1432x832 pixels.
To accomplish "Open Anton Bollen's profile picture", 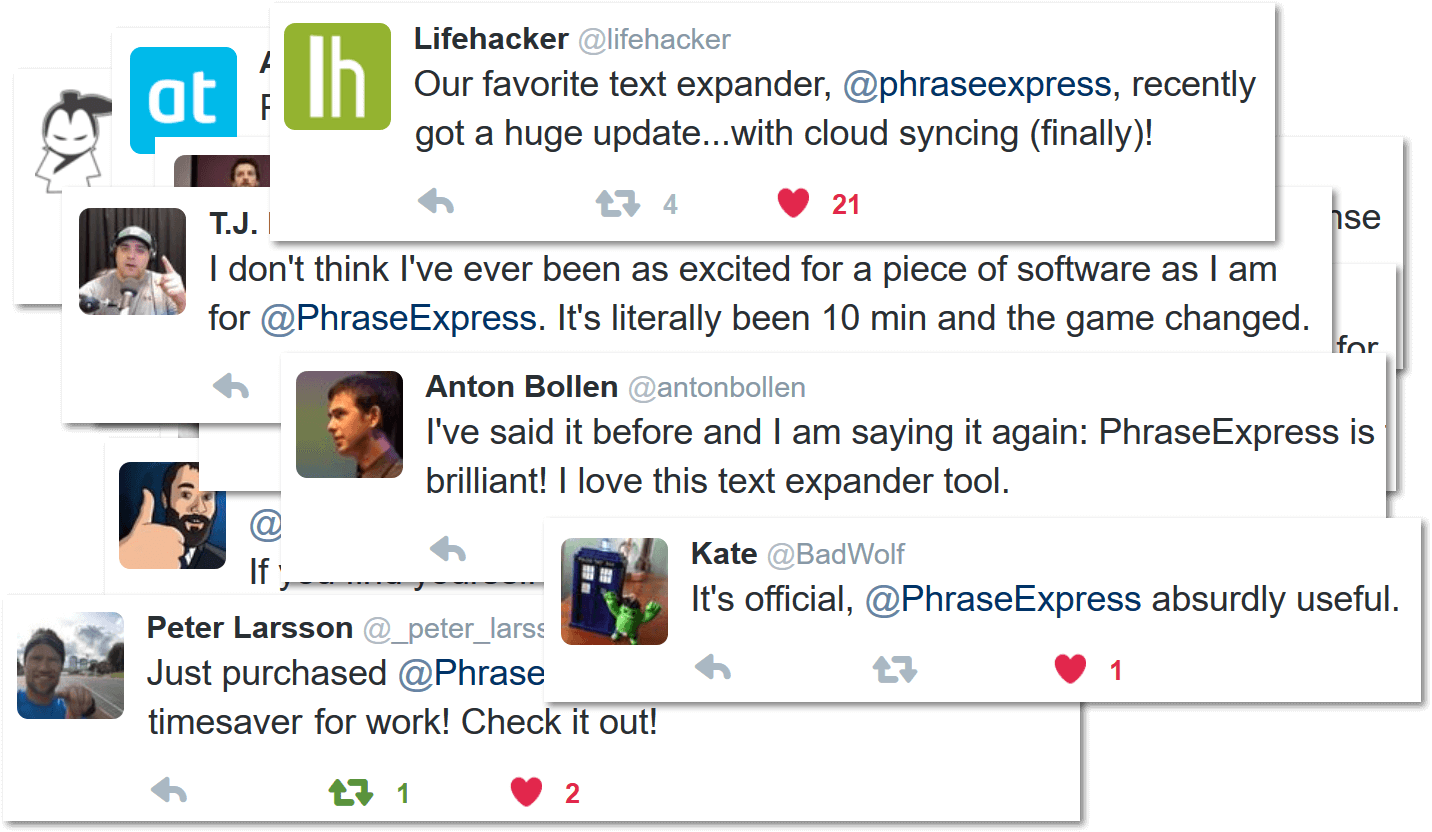I will coord(349,424).
